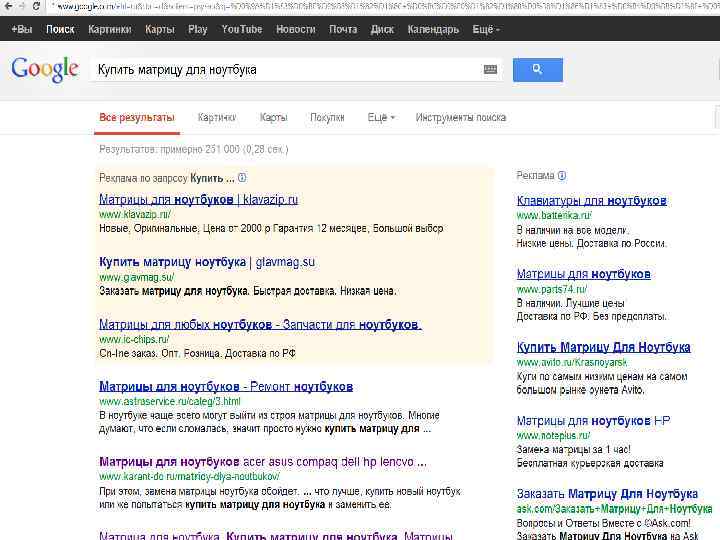Image resolution: width=720 pixels, height=540 pixels.
Task: Open Почта in the top bar
Action: (x=343, y=29)
